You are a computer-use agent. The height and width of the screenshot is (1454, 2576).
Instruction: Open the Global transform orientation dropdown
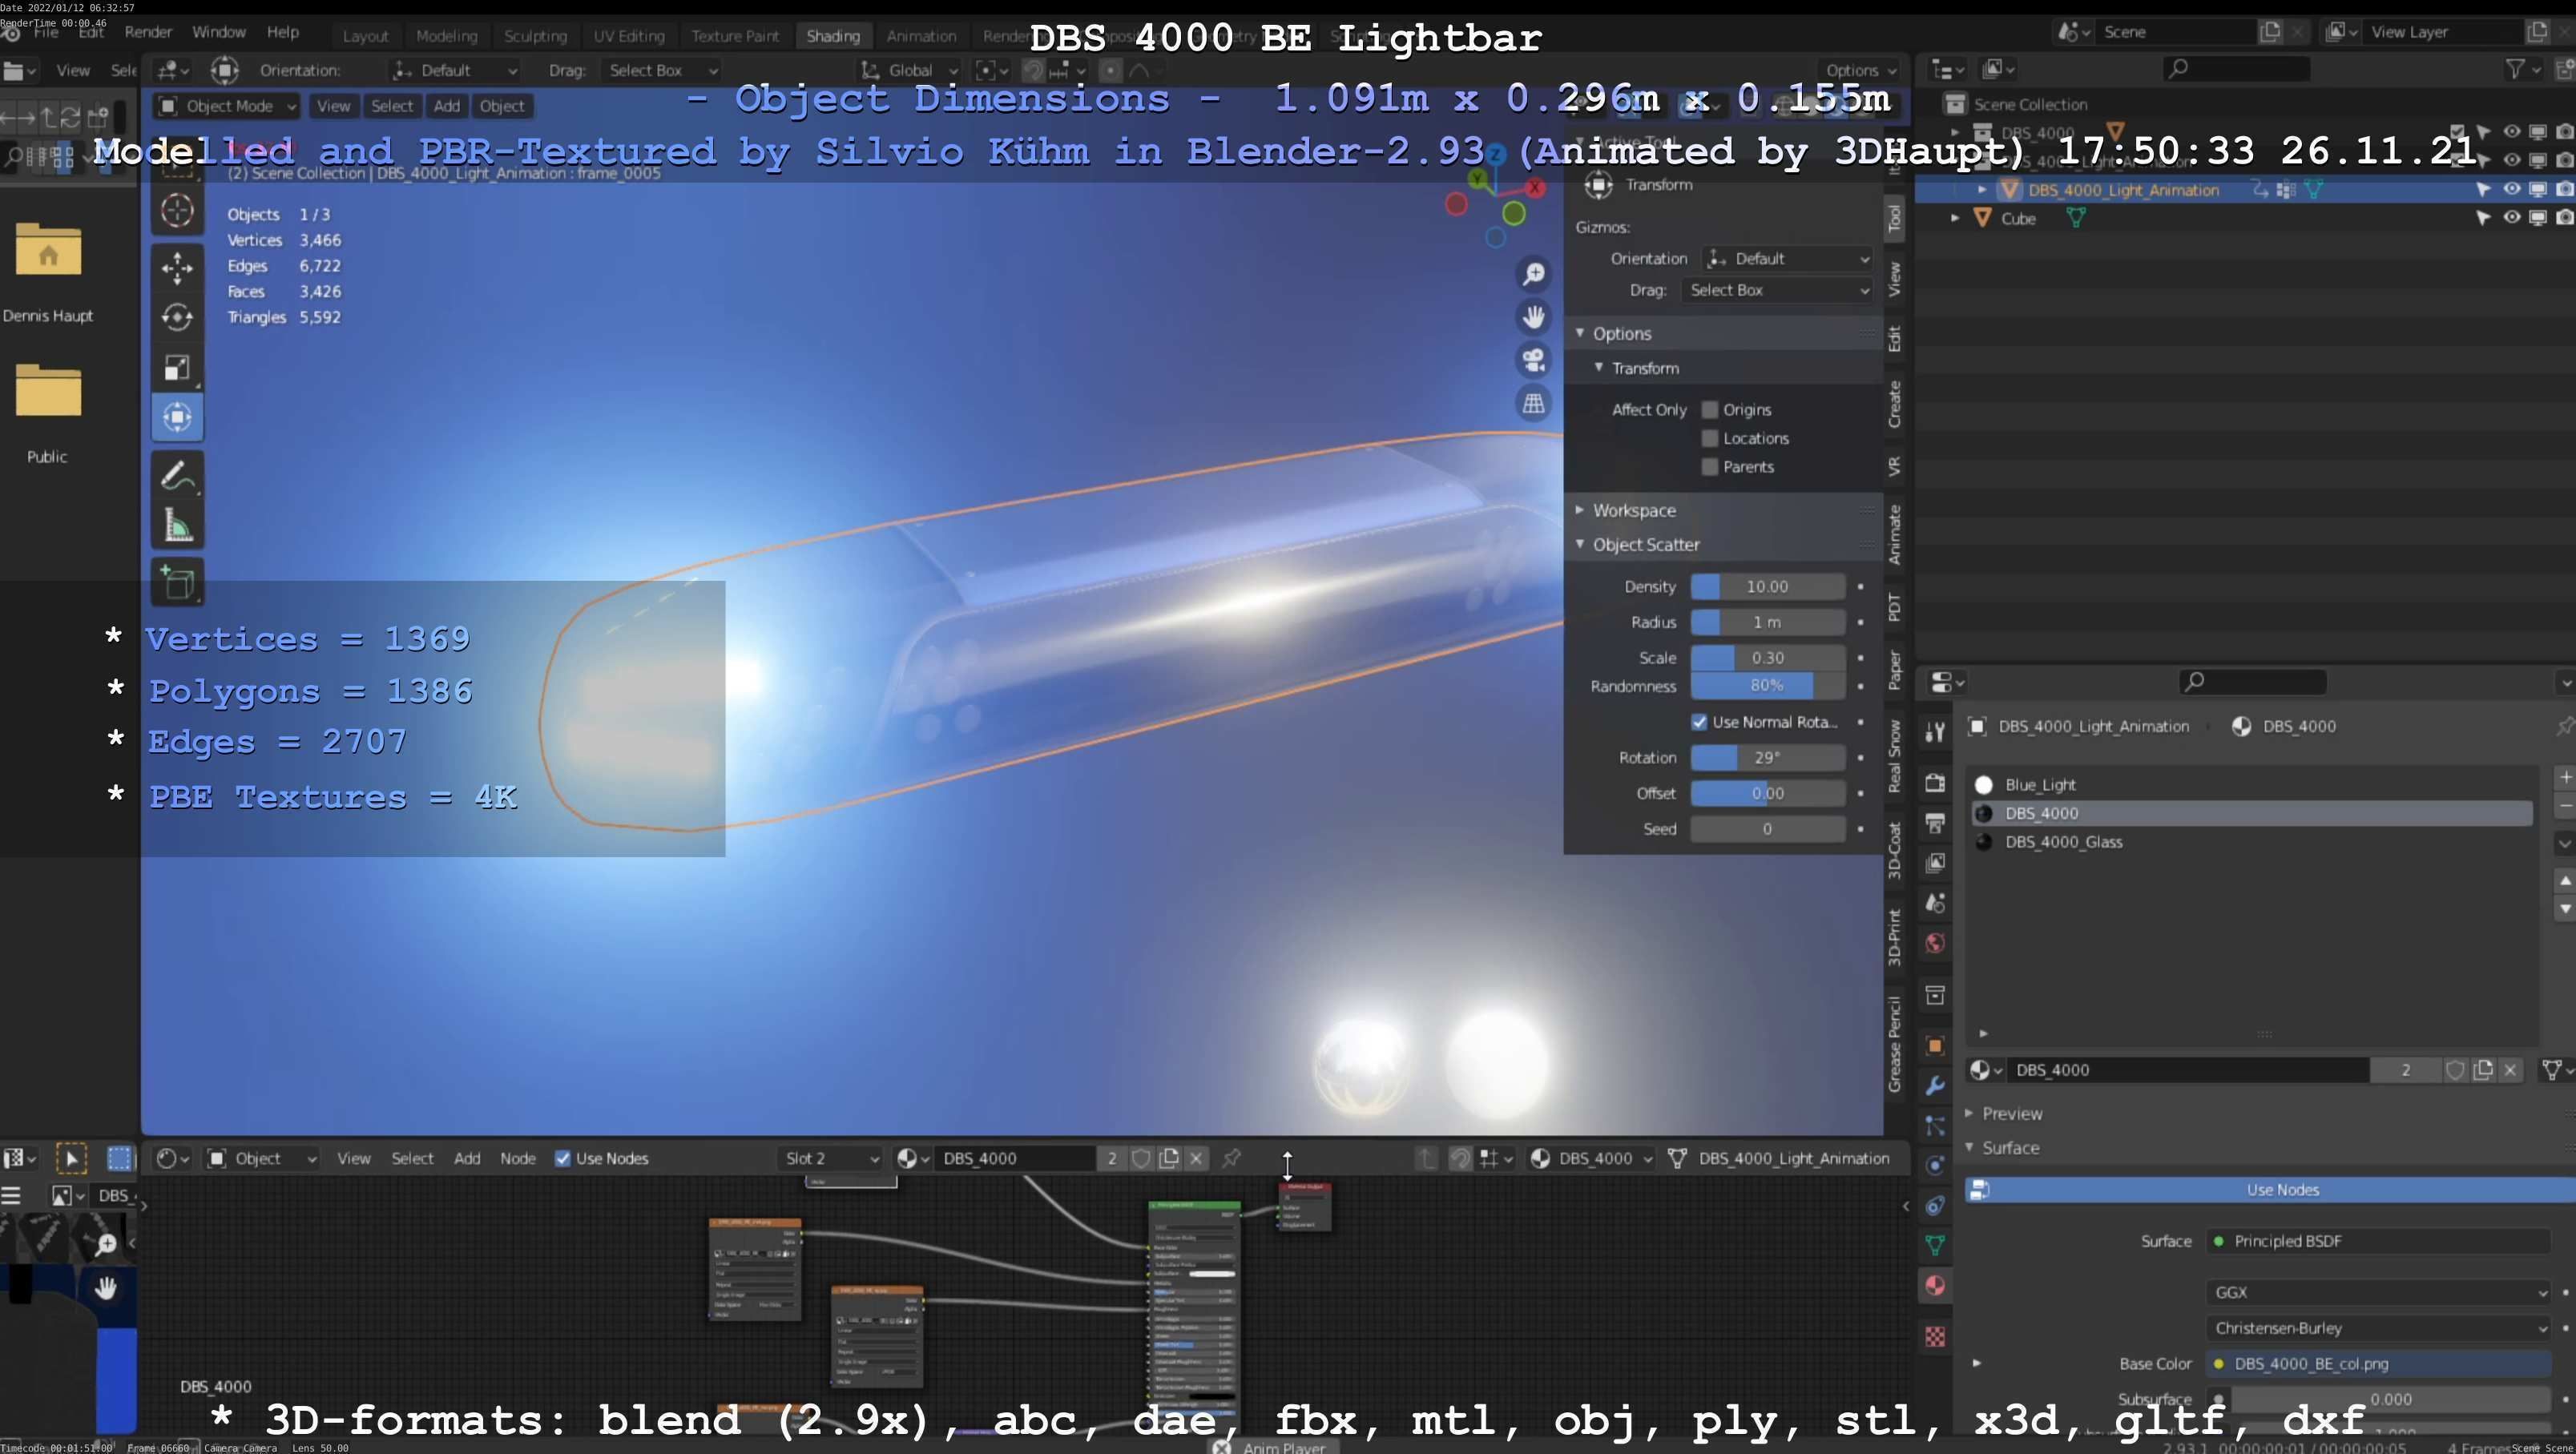tap(910, 70)
